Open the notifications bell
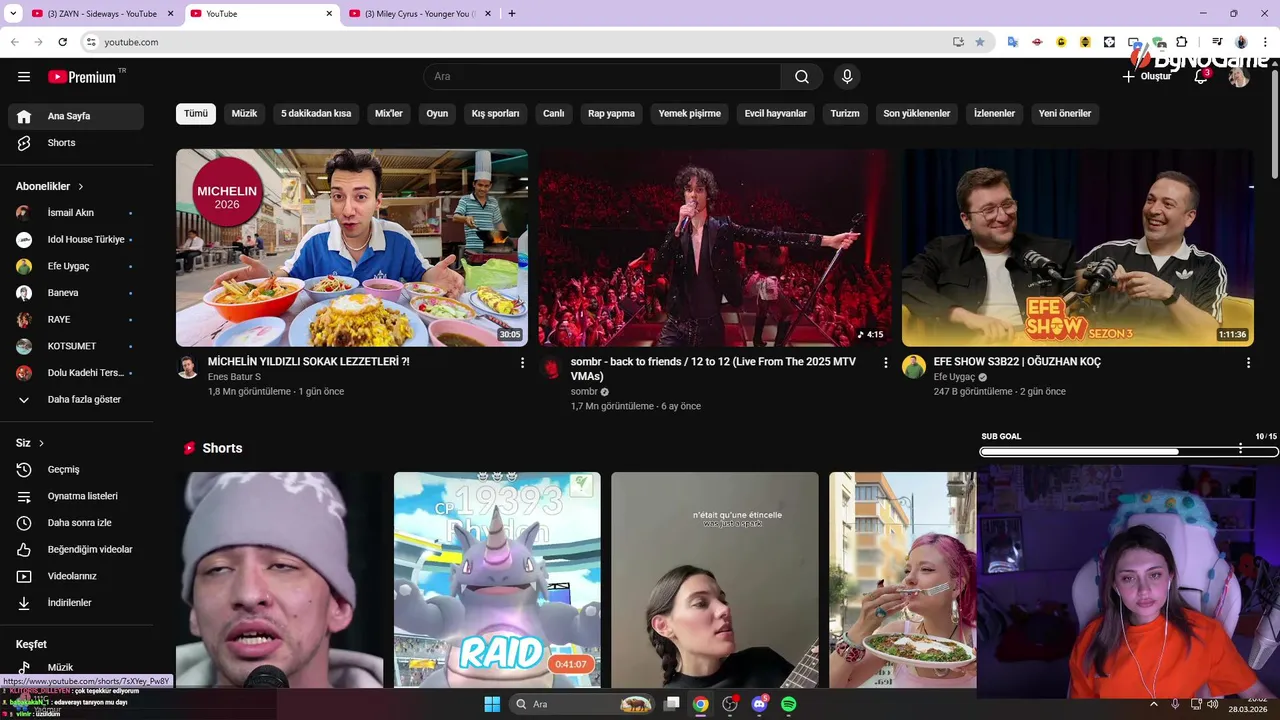The height and width of the screenshot is (720, 1280). [1201, 77]
